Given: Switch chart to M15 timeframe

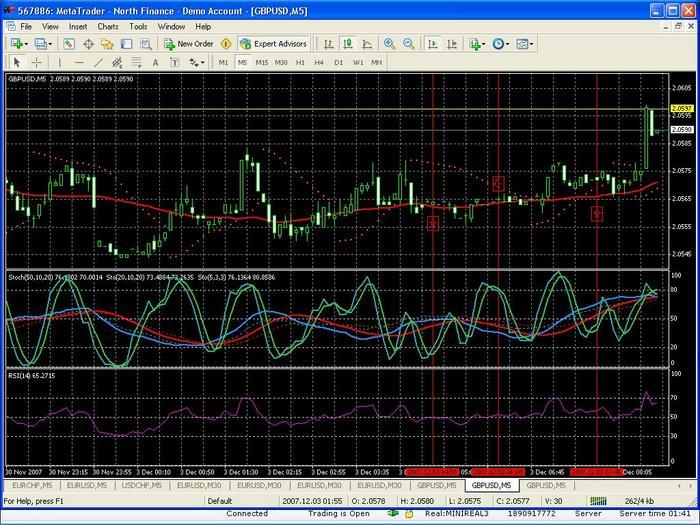Looking at the screenshot, I should 262,62.
